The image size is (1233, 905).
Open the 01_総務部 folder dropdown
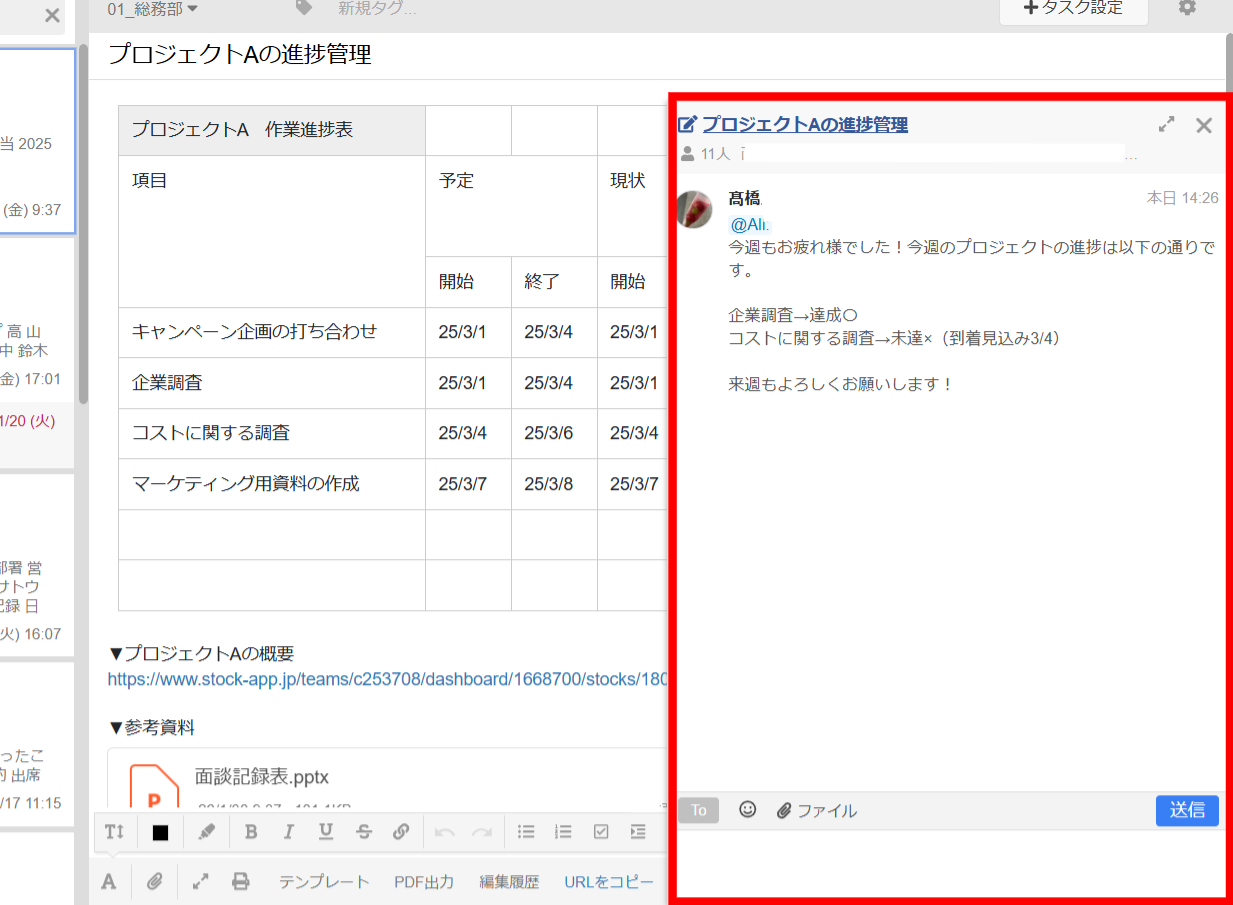point(146,8)
